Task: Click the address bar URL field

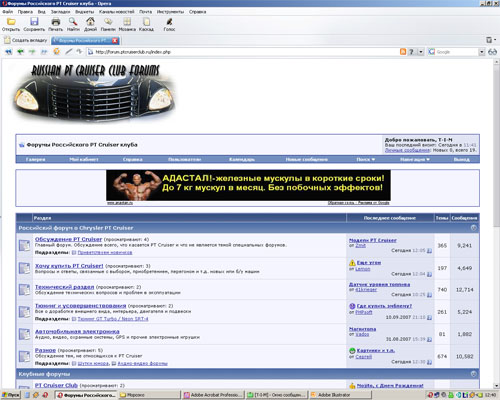Action: click(x=243, y=52)
